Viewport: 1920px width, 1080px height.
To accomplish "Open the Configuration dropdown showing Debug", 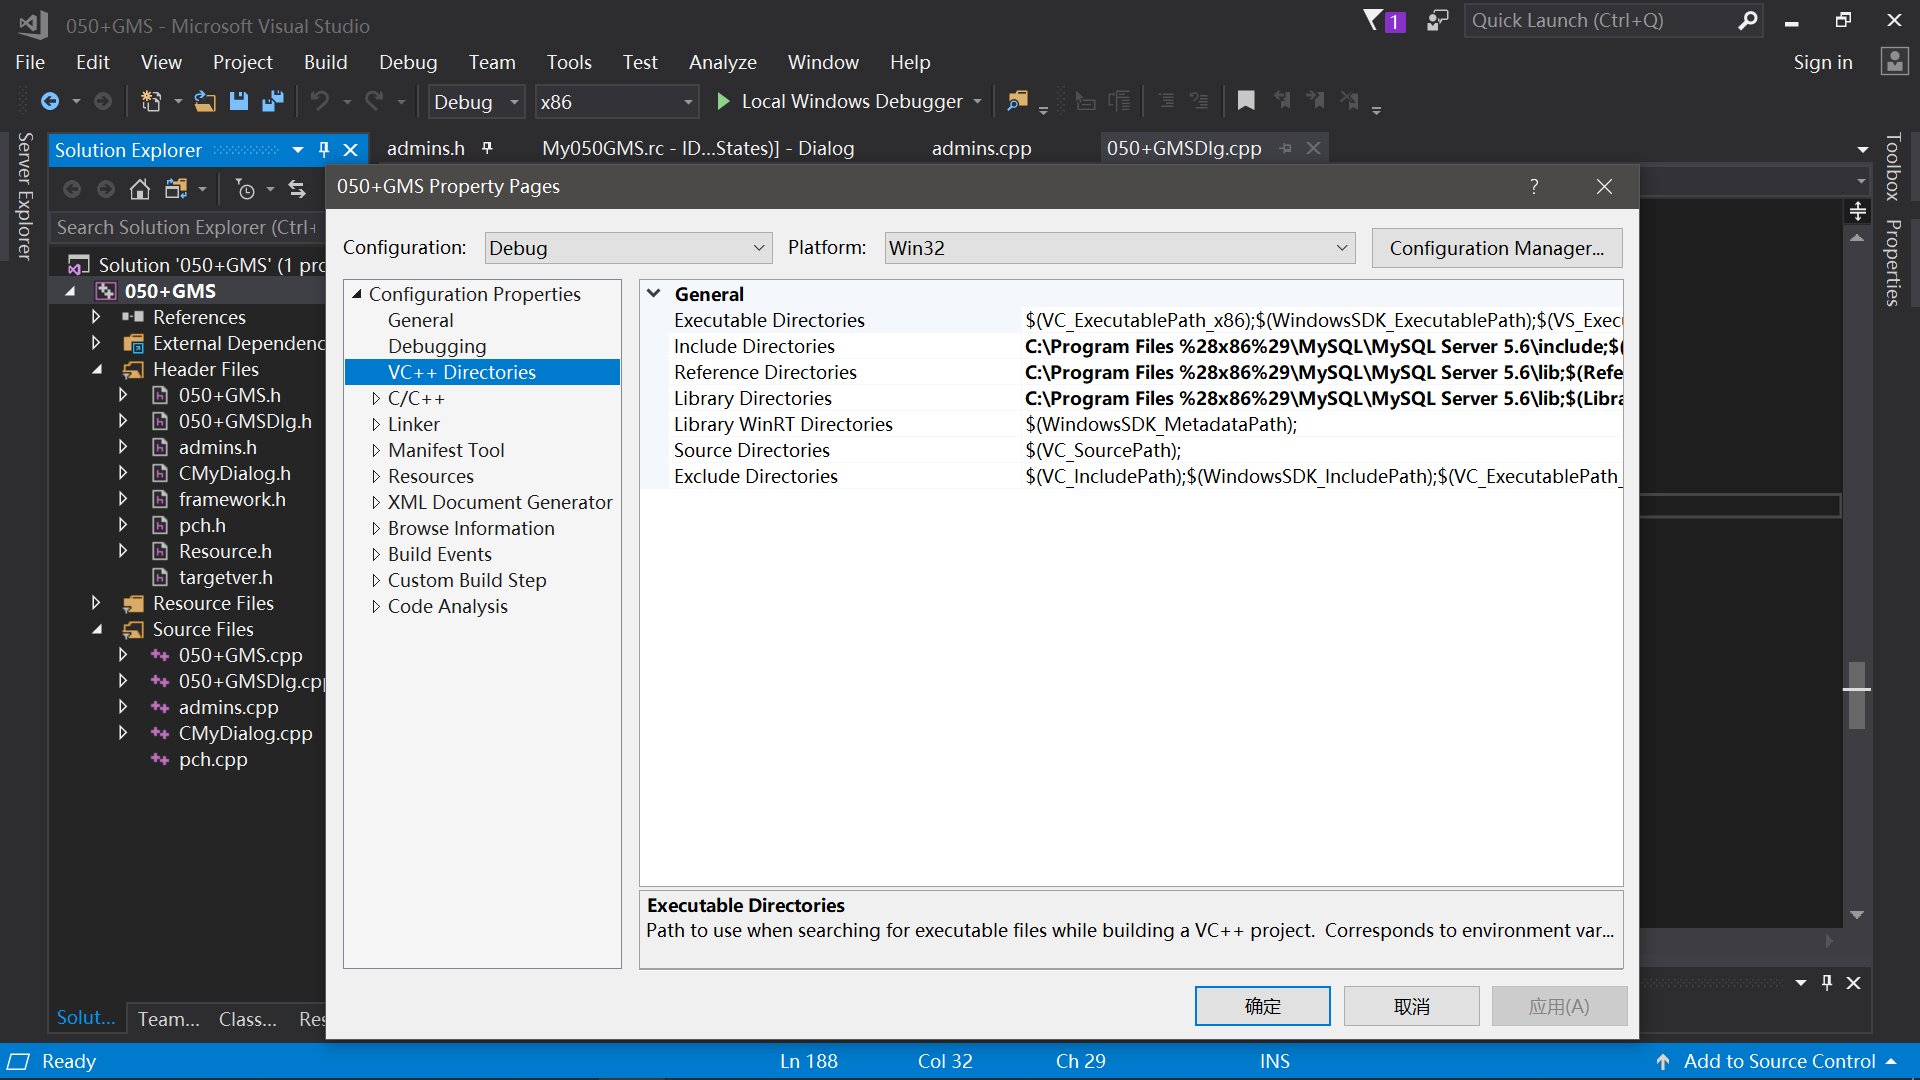I will point(628,247).
